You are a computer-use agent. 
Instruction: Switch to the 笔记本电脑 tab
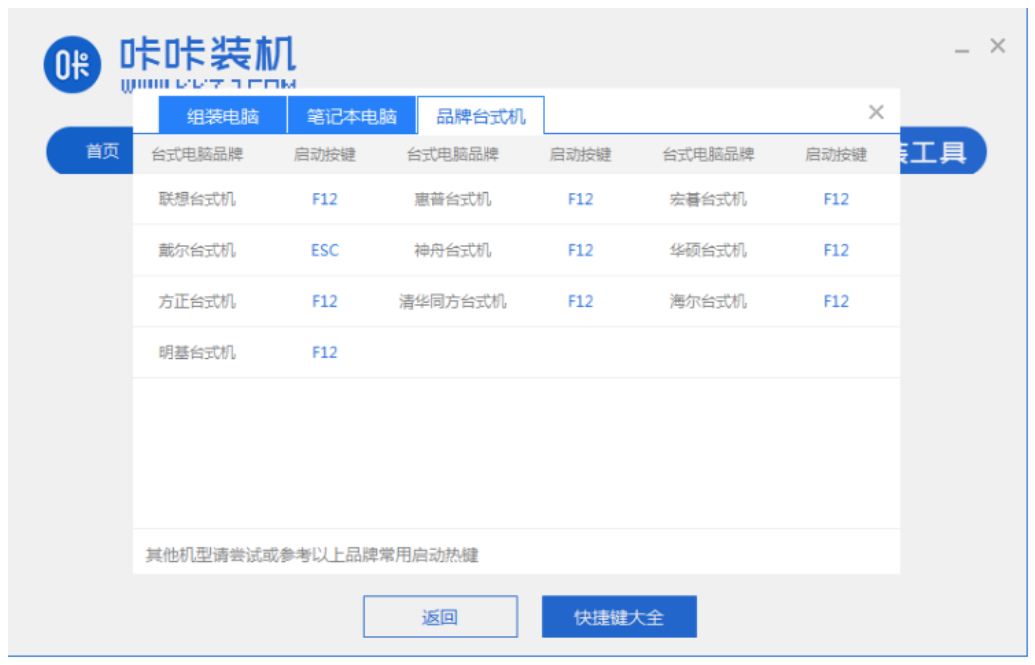(x=352, y=116)
